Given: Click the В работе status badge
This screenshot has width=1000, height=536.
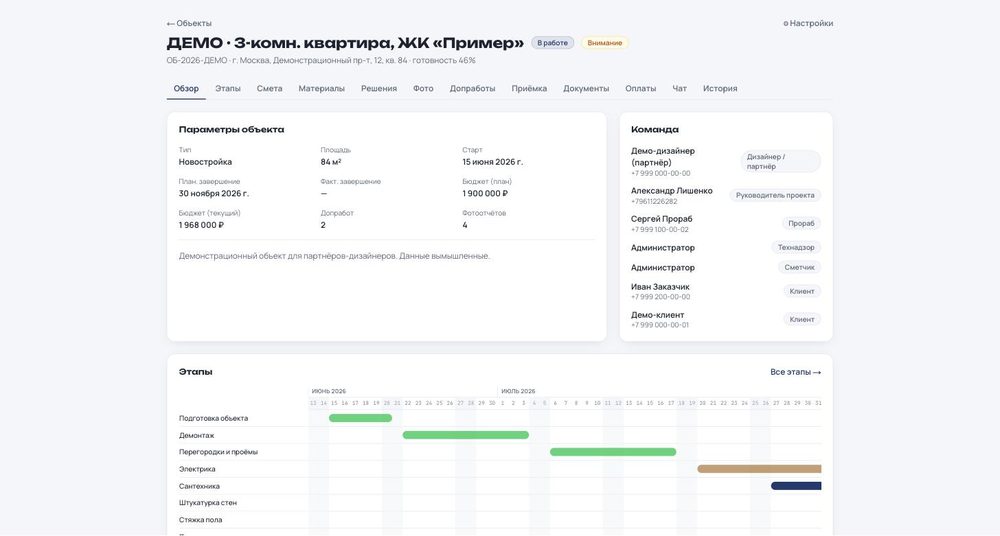Looking at the screenshot, I should (552, 43).
